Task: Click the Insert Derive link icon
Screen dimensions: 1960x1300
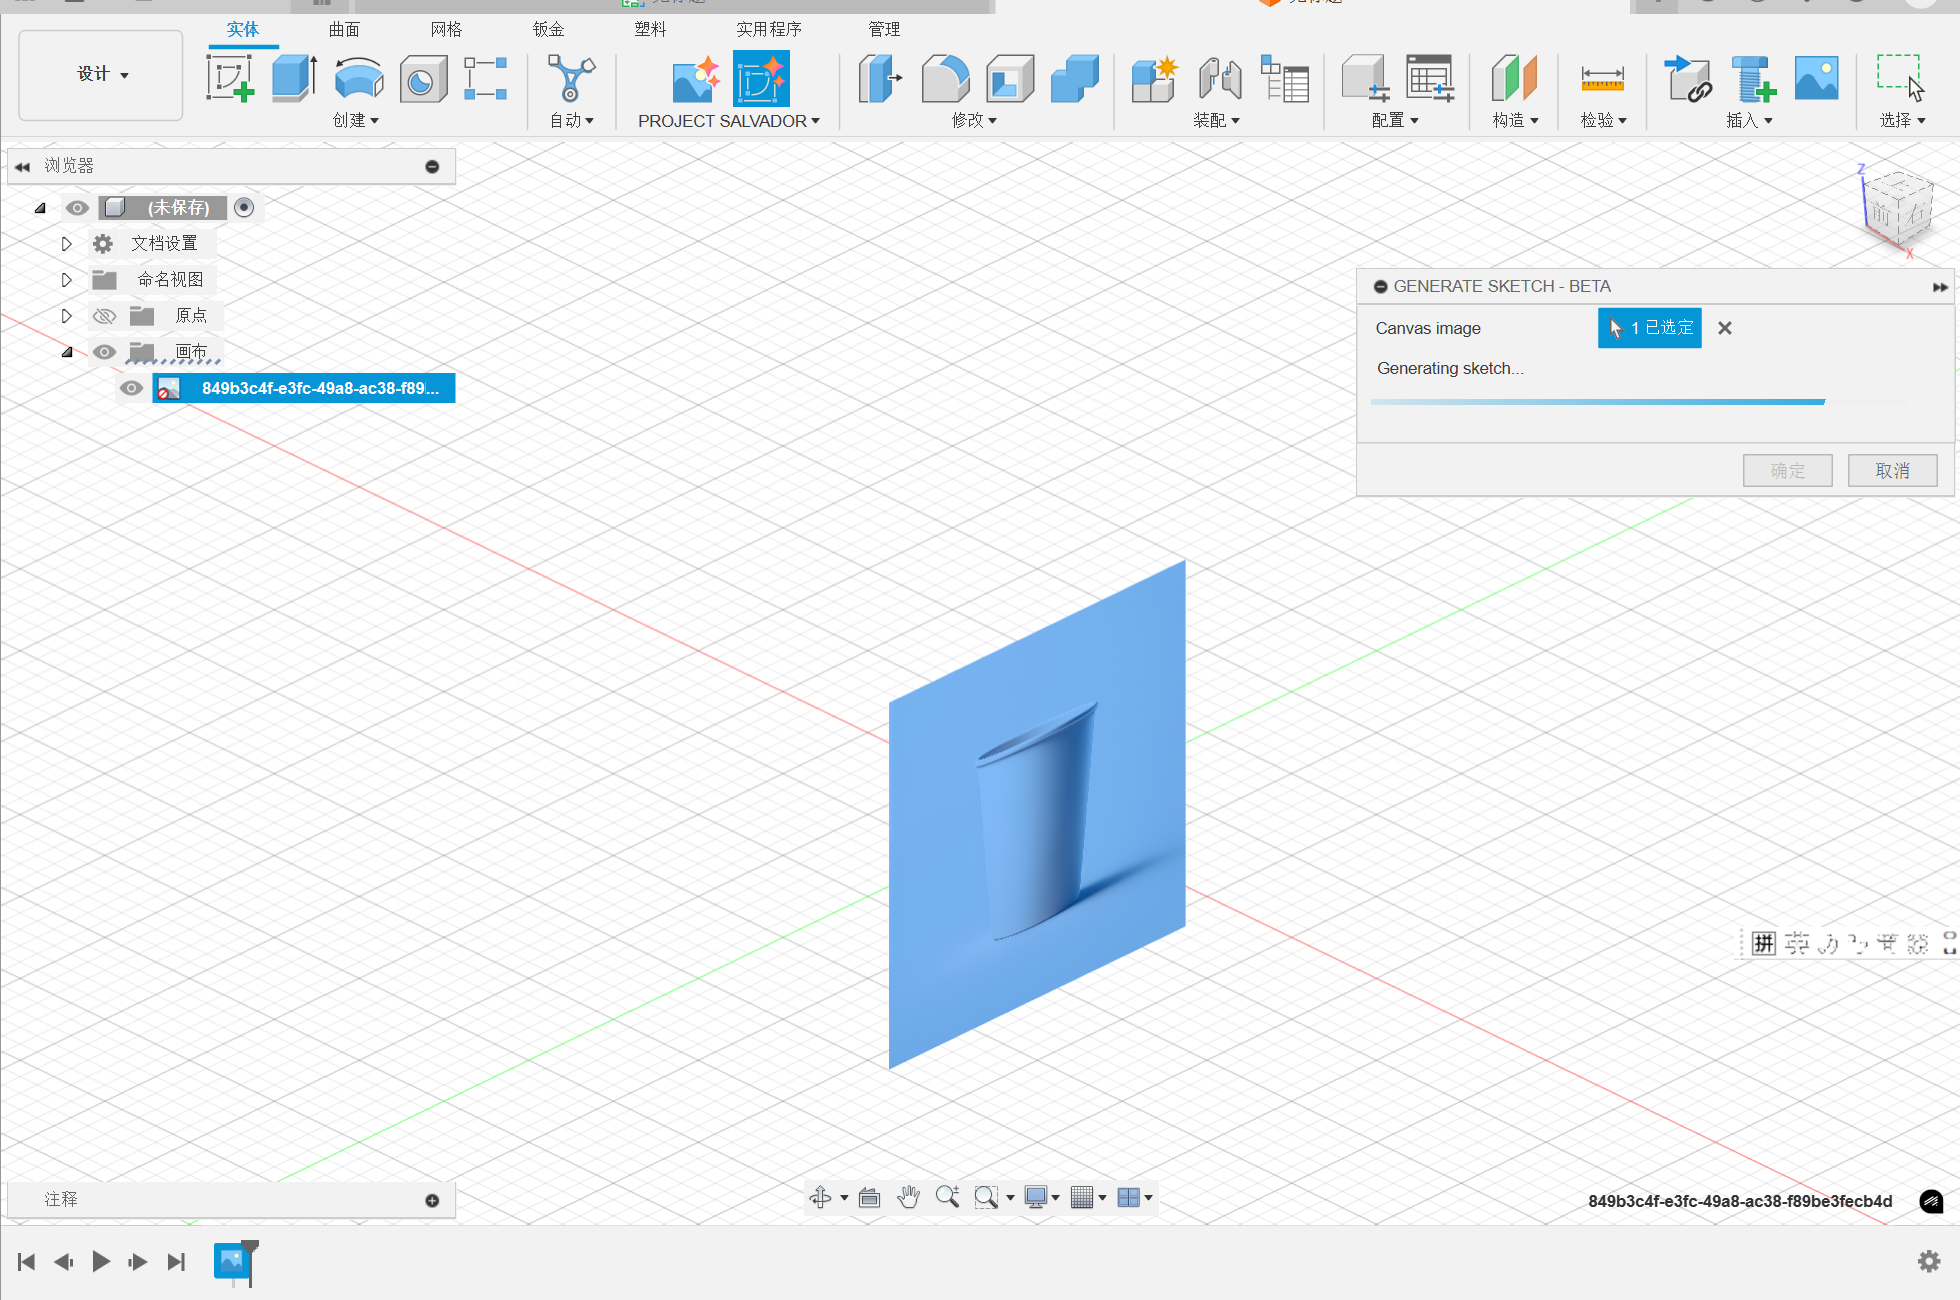Action: tap(1688, 79)
